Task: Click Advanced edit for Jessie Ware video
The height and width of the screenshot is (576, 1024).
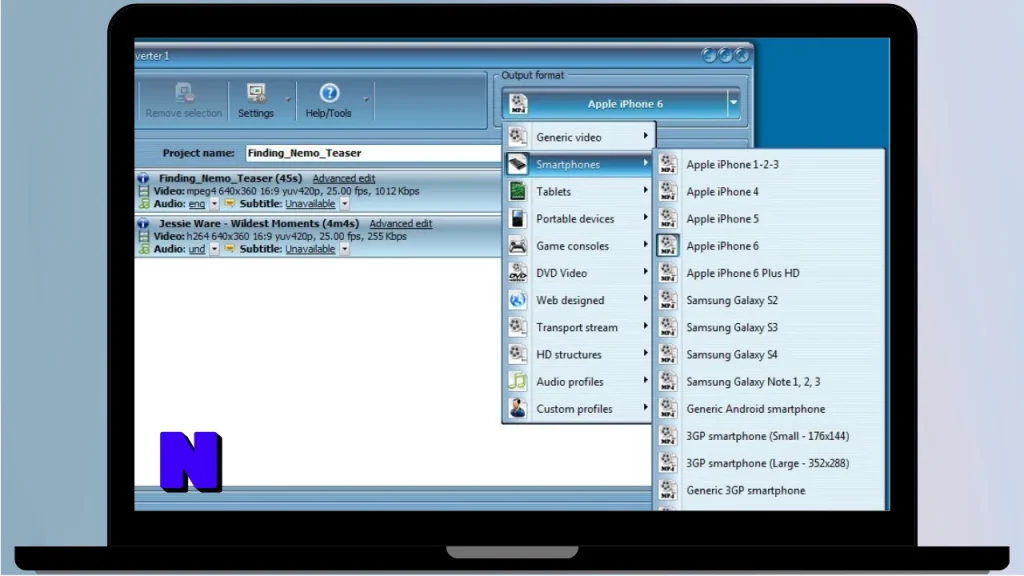Action: point(400,223)
